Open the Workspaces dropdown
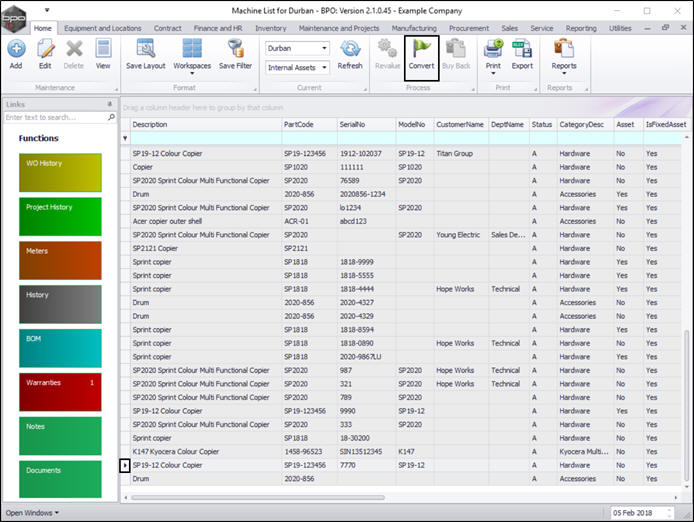Screen dimensions: 694x522 point(192,66)
